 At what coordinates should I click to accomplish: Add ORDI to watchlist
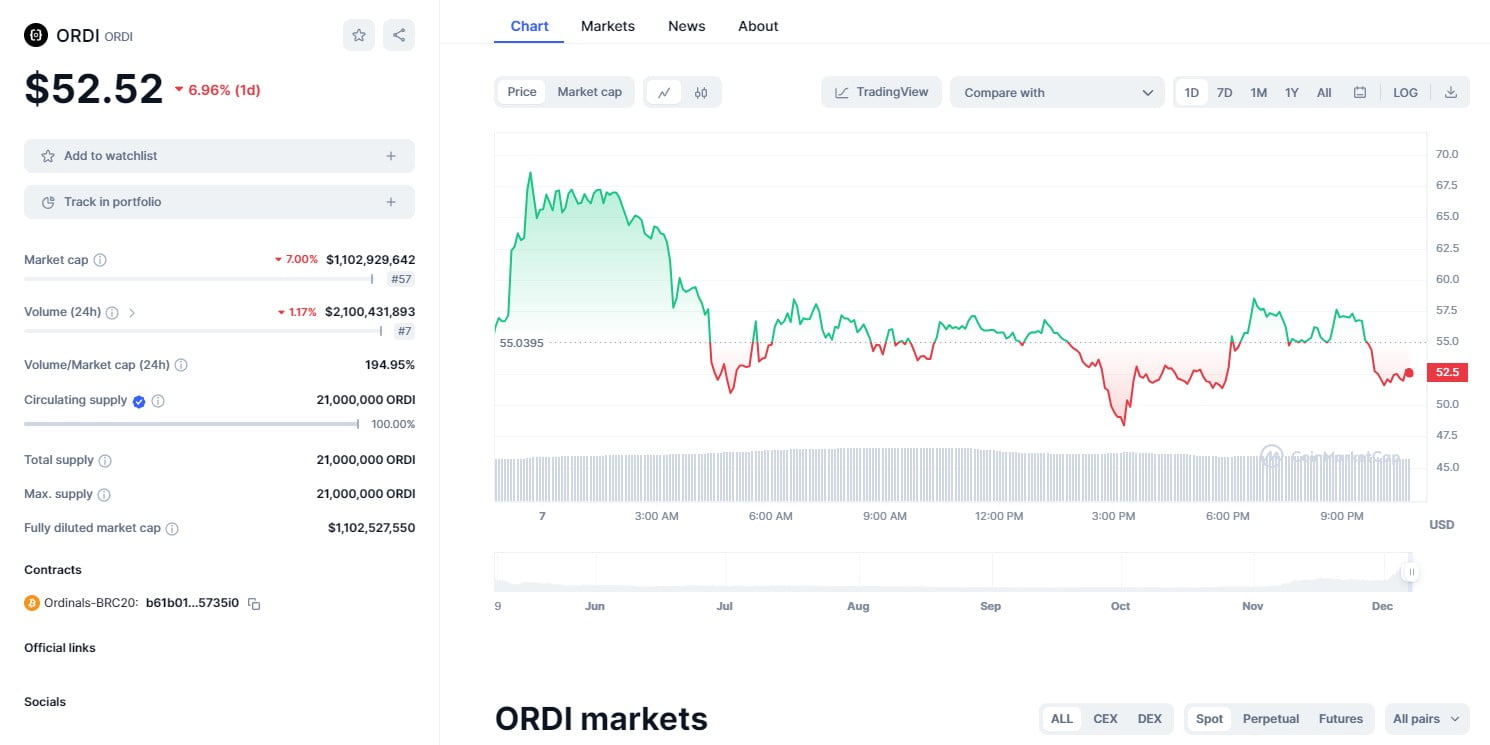[219, 156]
